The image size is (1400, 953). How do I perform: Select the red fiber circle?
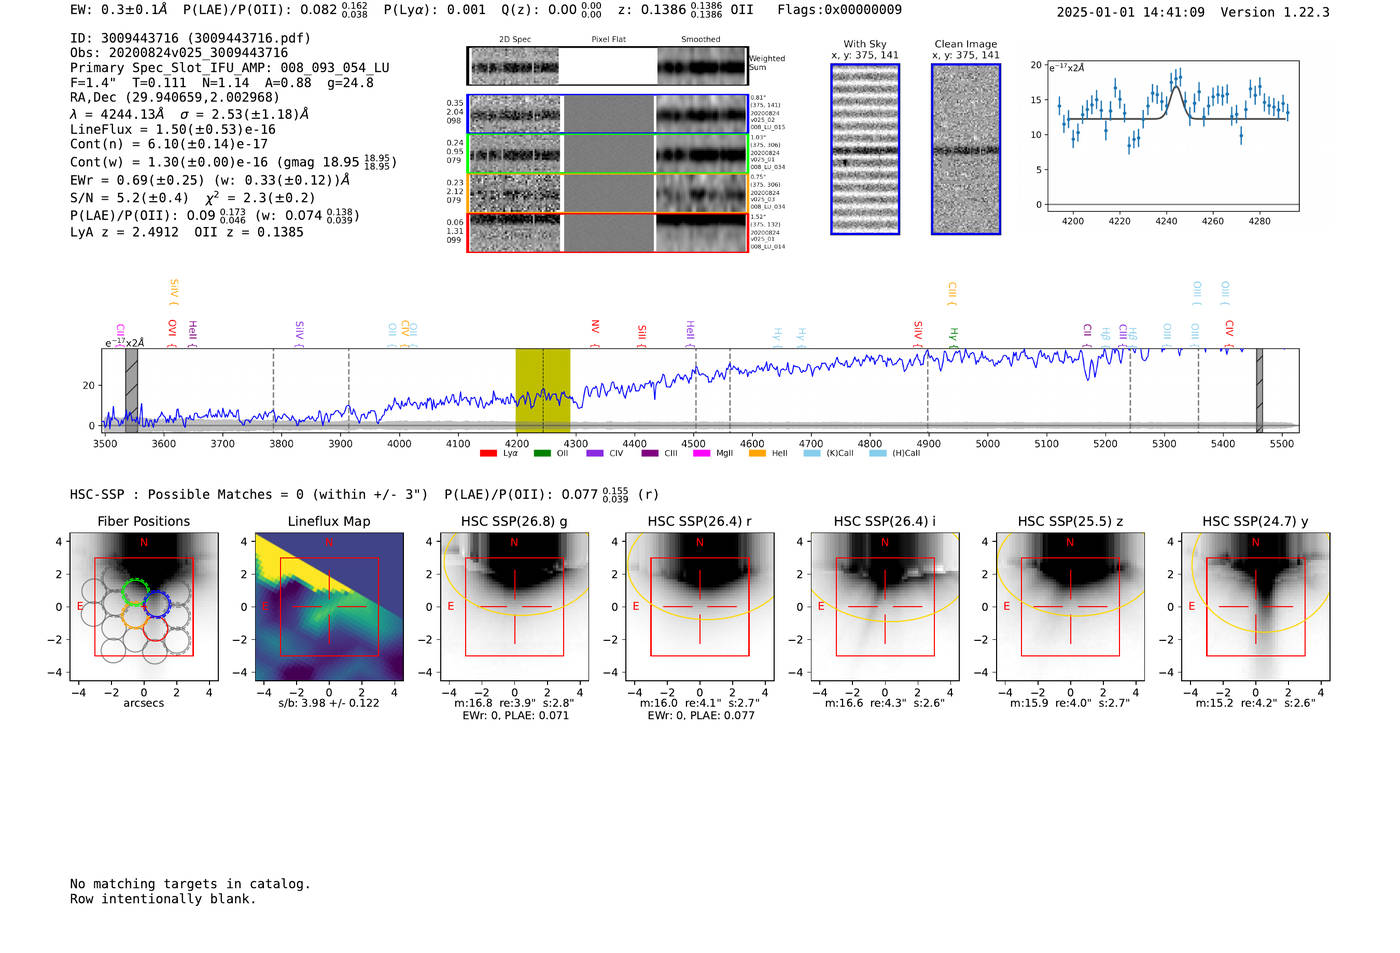pos(156,628)
